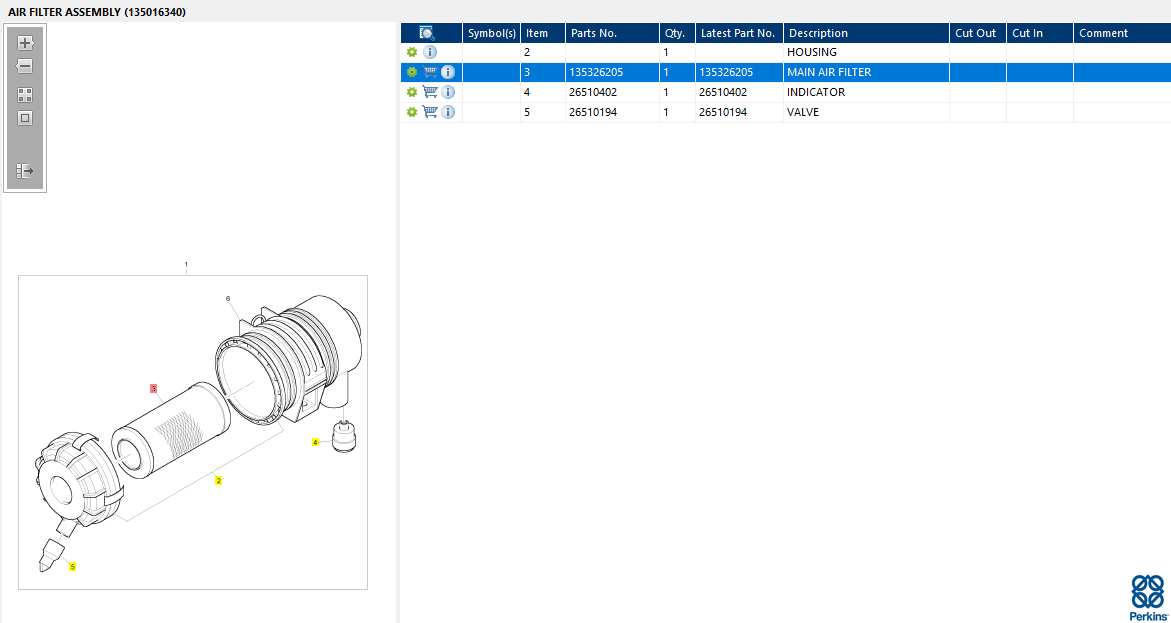Viewport: 1171px width, 623px height.
Task: Zoom out of the parts diagram
Action: coord(25,66)
